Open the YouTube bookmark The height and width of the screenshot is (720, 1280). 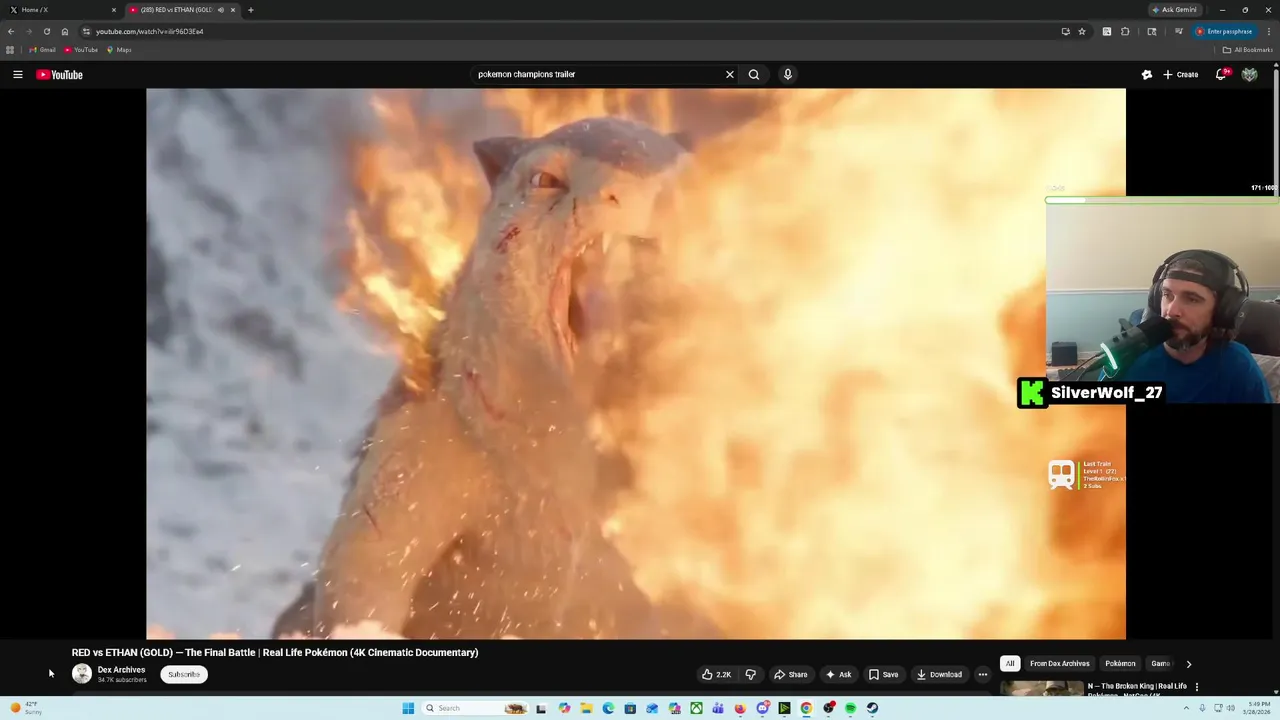click(x=81, y=50)
